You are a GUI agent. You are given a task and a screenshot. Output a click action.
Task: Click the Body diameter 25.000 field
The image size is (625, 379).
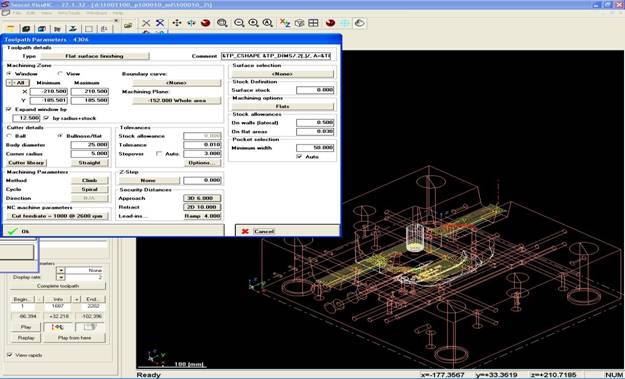pos(90,145)
